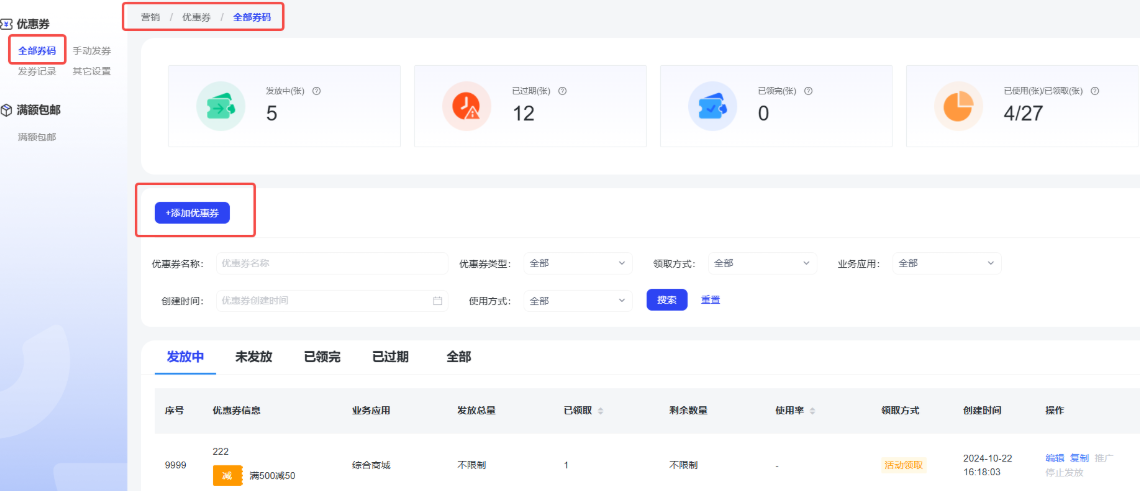The image size is (1140, 491).
Task: Open 手动发券 in the sidebar
Action: tap(92, 50)
